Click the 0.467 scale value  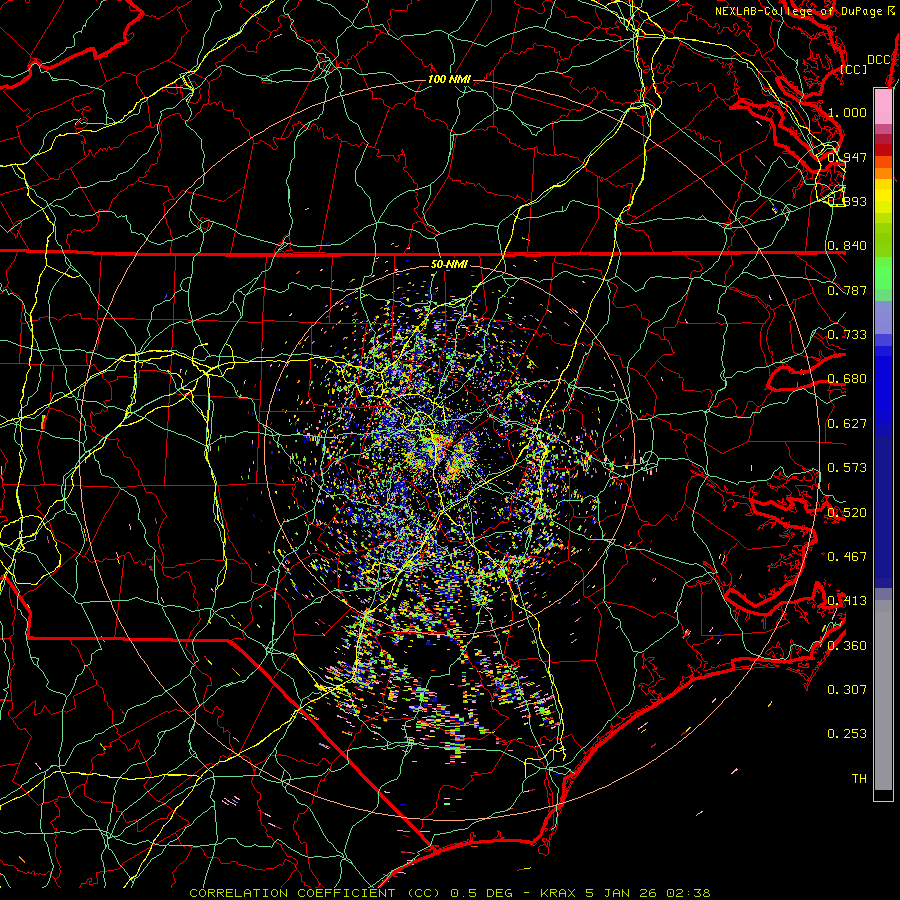(x=847, y=556)
